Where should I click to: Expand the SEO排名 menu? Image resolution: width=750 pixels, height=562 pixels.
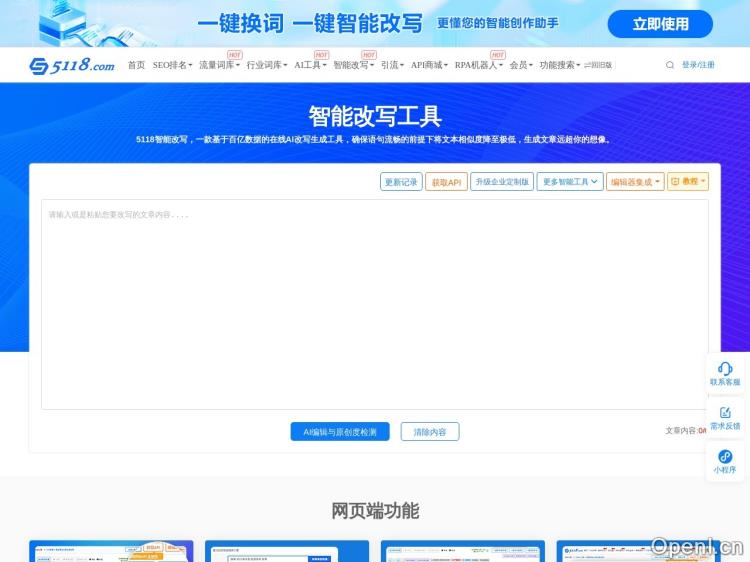point(172,65)
